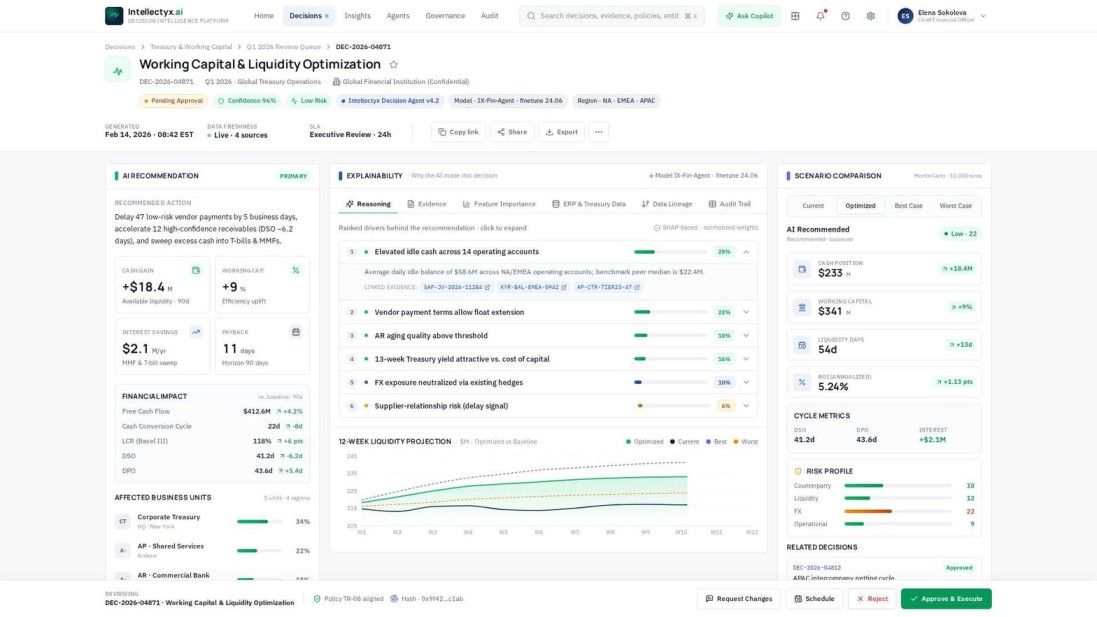Click the Risk Profile shield icon
The width and height of the screenshot is (1097, 617).
tap(798, 471)
